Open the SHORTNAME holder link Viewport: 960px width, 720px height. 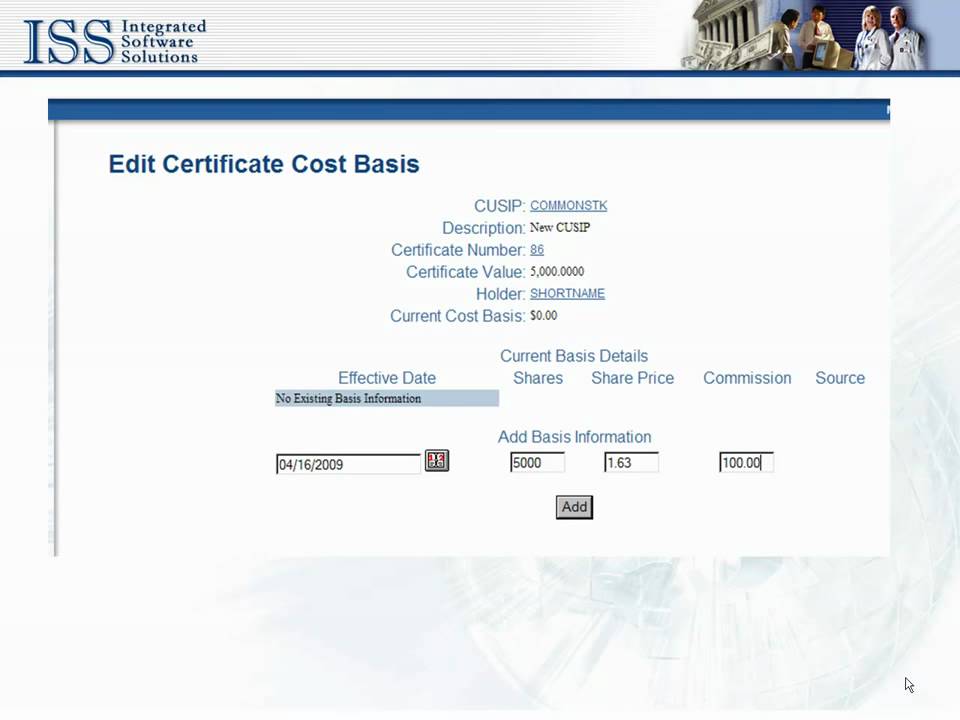click(x=567, y=294)
